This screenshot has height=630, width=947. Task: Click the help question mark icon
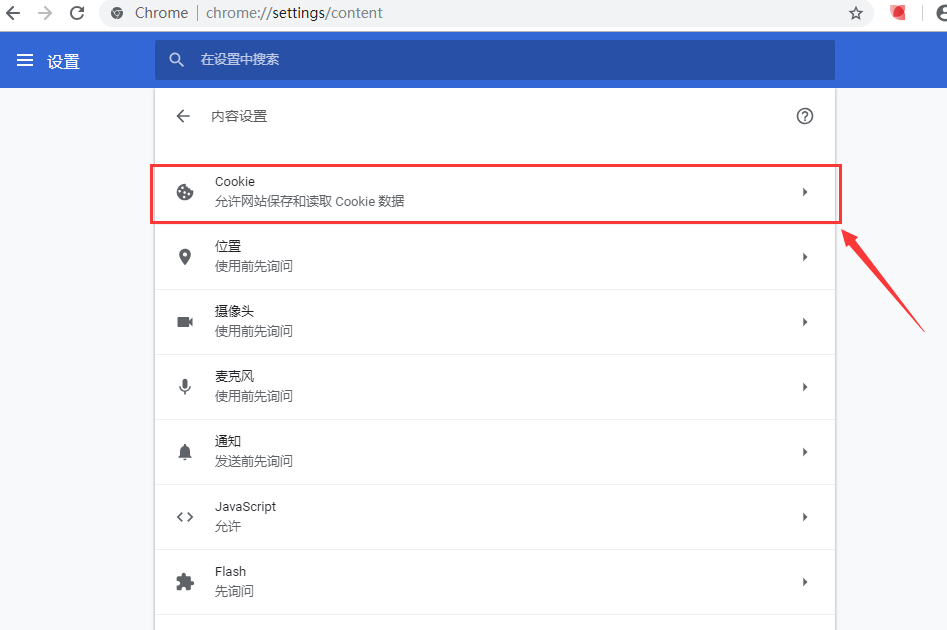(804, 116)
